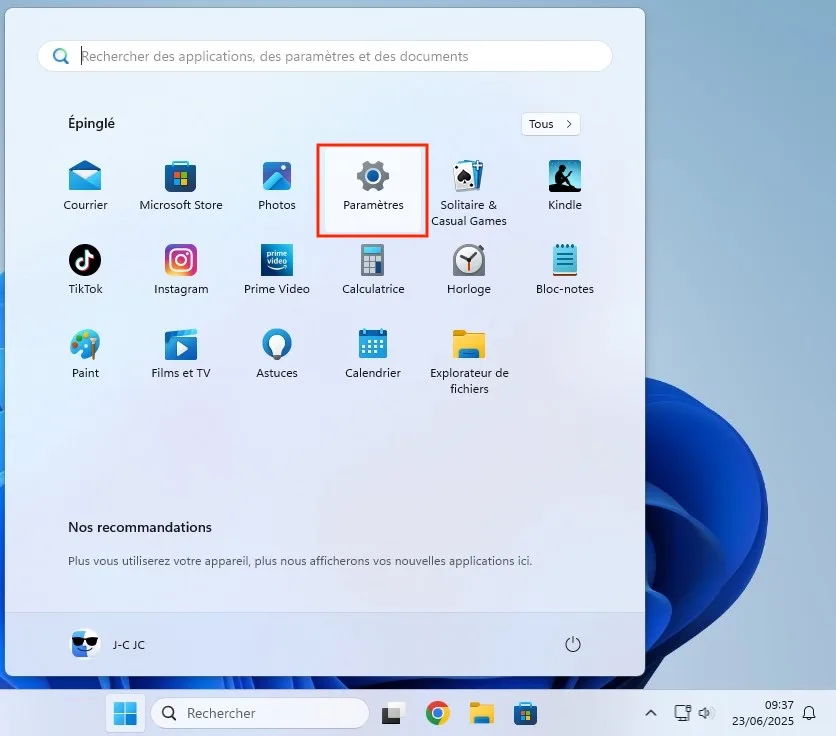Open the J-C JC user account menu
The height and width of the screenshot is (736, 836).
[x=108, y=644]
